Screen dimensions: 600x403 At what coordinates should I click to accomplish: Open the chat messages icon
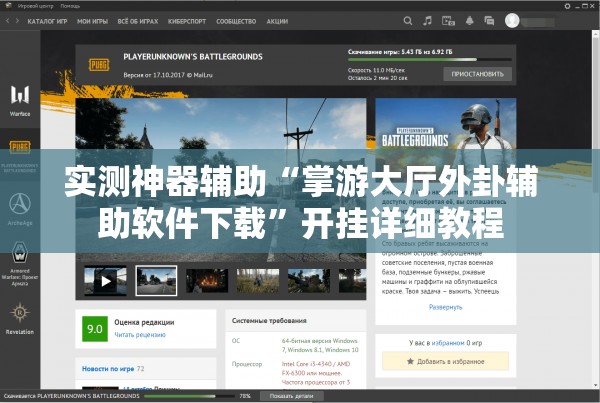[489, 21]
